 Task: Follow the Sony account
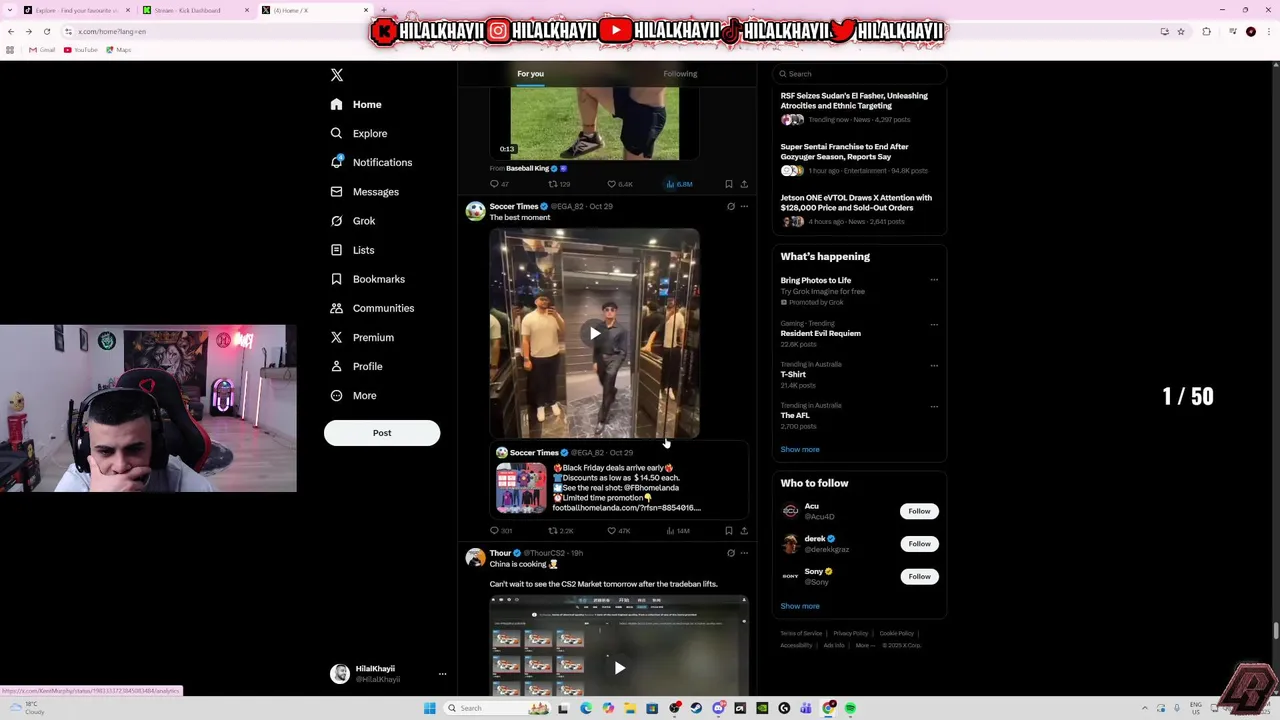click(x=919, y=577)
